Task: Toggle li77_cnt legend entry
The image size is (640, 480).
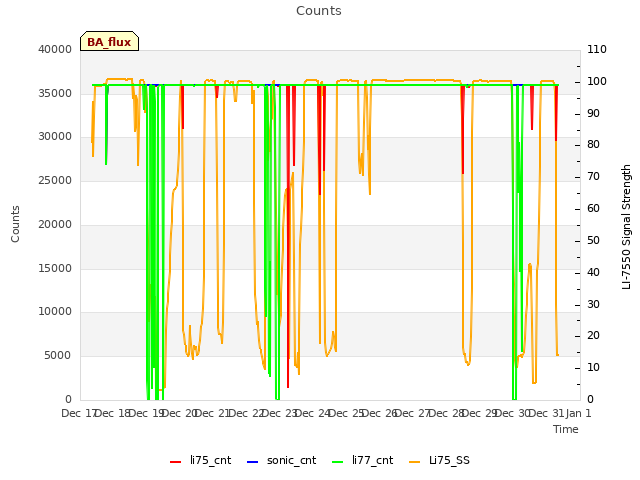Action: [x=362, y=461]
